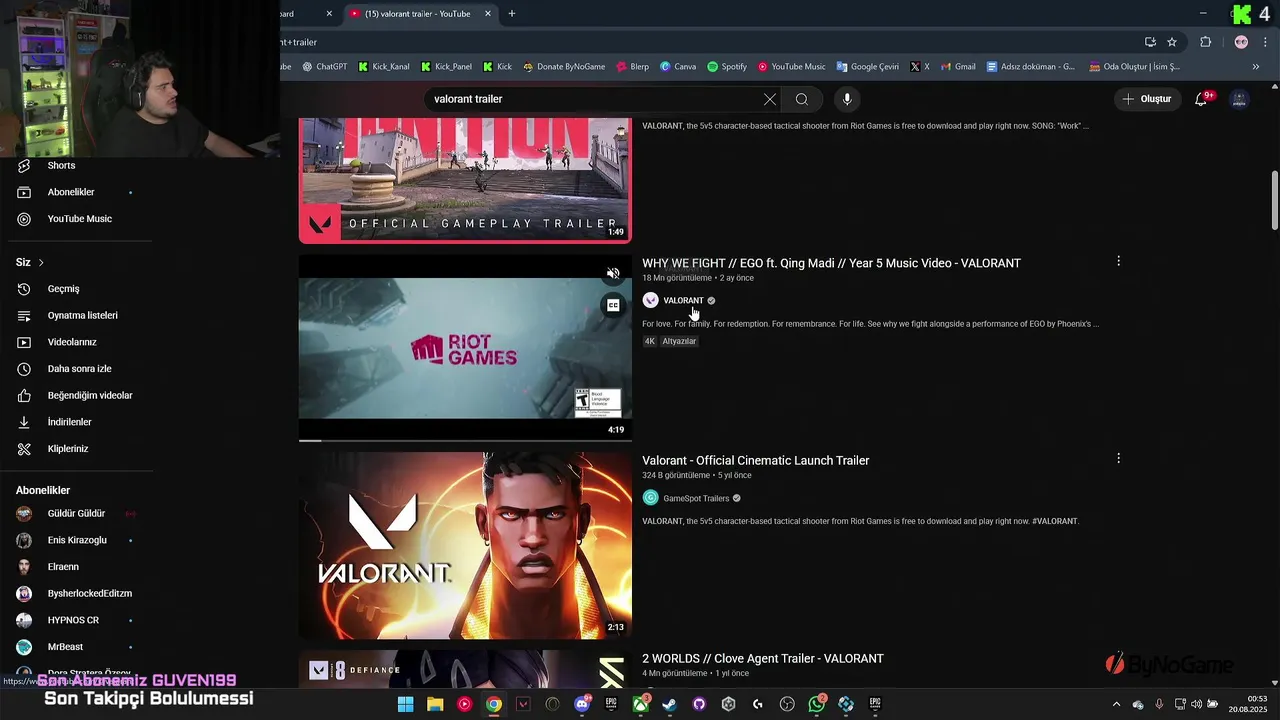Open Steam from the taskbar
This screenshot has width=1280, height=720.
670,704
